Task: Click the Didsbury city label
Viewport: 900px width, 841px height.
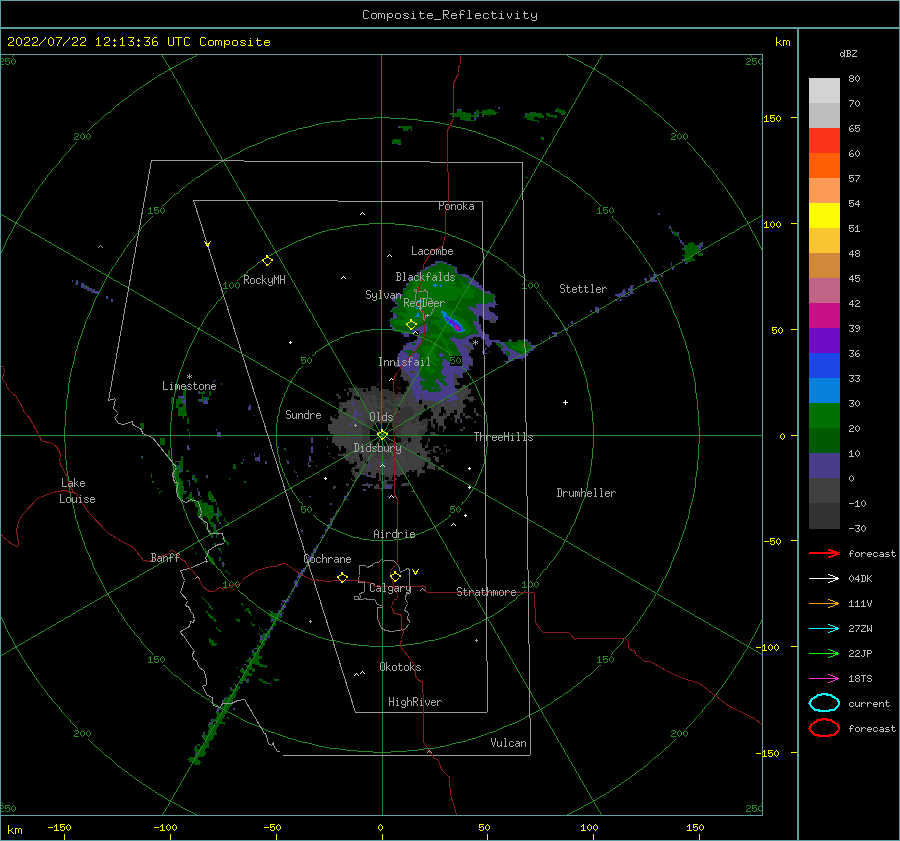Action: click(377, 448)
